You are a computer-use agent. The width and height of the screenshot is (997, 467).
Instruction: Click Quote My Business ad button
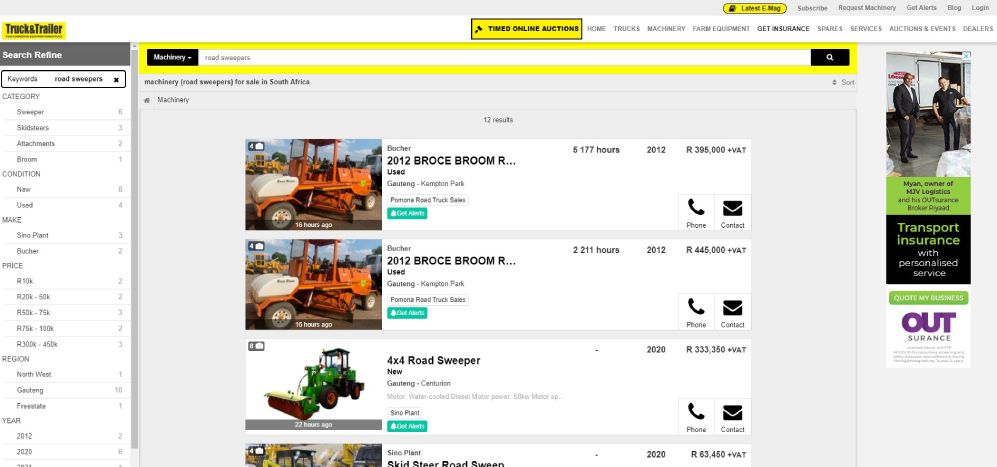tap(928, 298)
